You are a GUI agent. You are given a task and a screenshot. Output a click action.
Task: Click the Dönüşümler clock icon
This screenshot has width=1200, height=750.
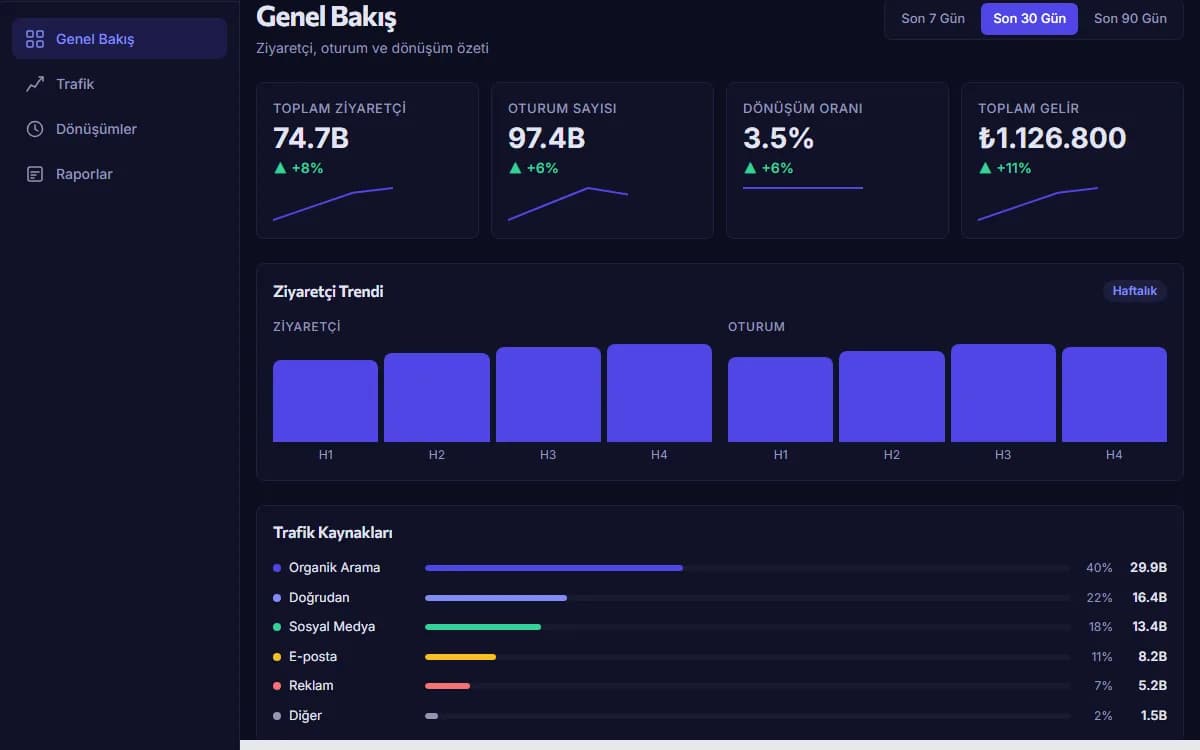tap(35, 129)
